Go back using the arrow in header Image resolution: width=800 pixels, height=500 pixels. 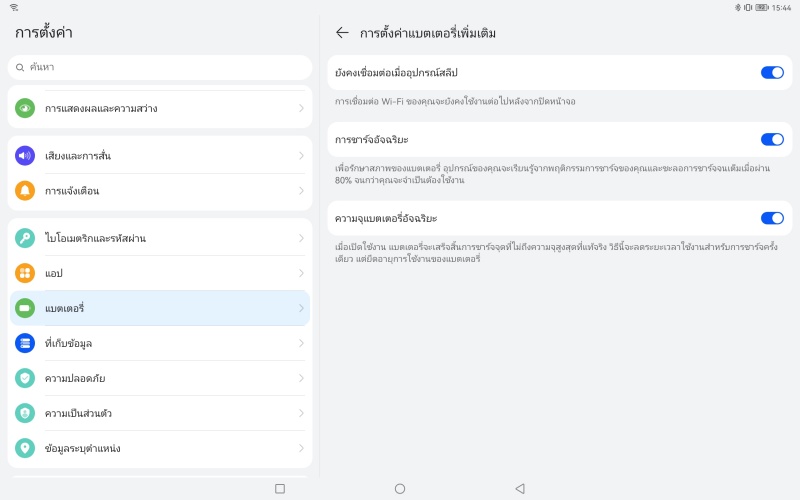[342, 33]
